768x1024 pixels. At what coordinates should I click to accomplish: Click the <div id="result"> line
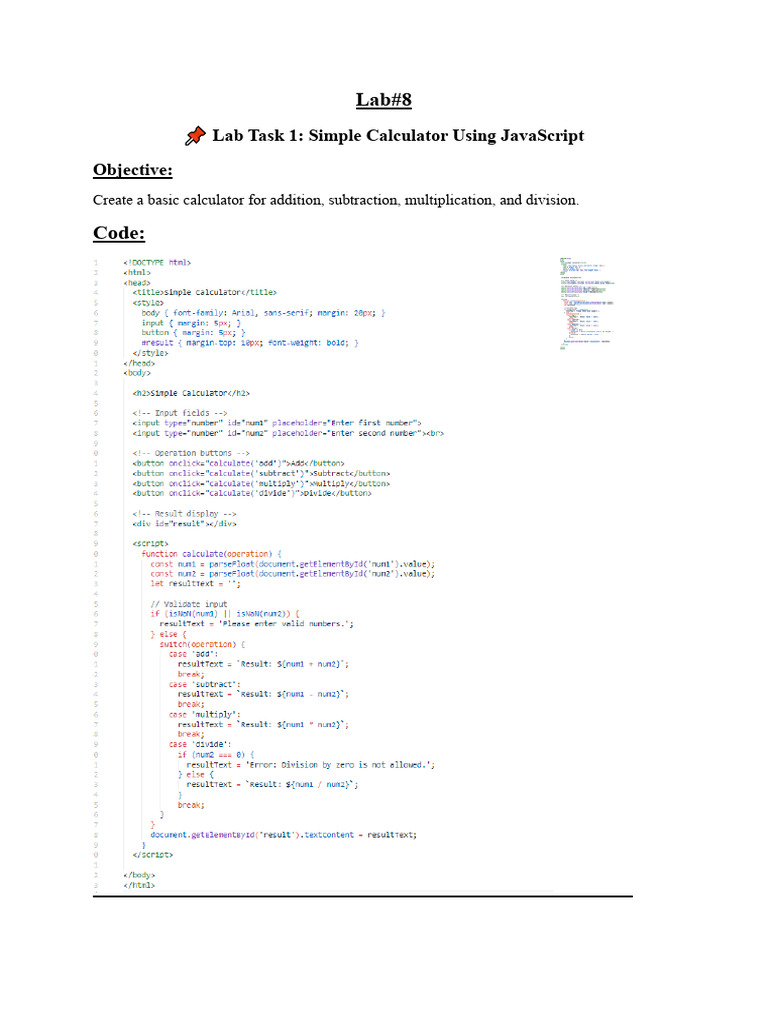click(x=184, y=524)
